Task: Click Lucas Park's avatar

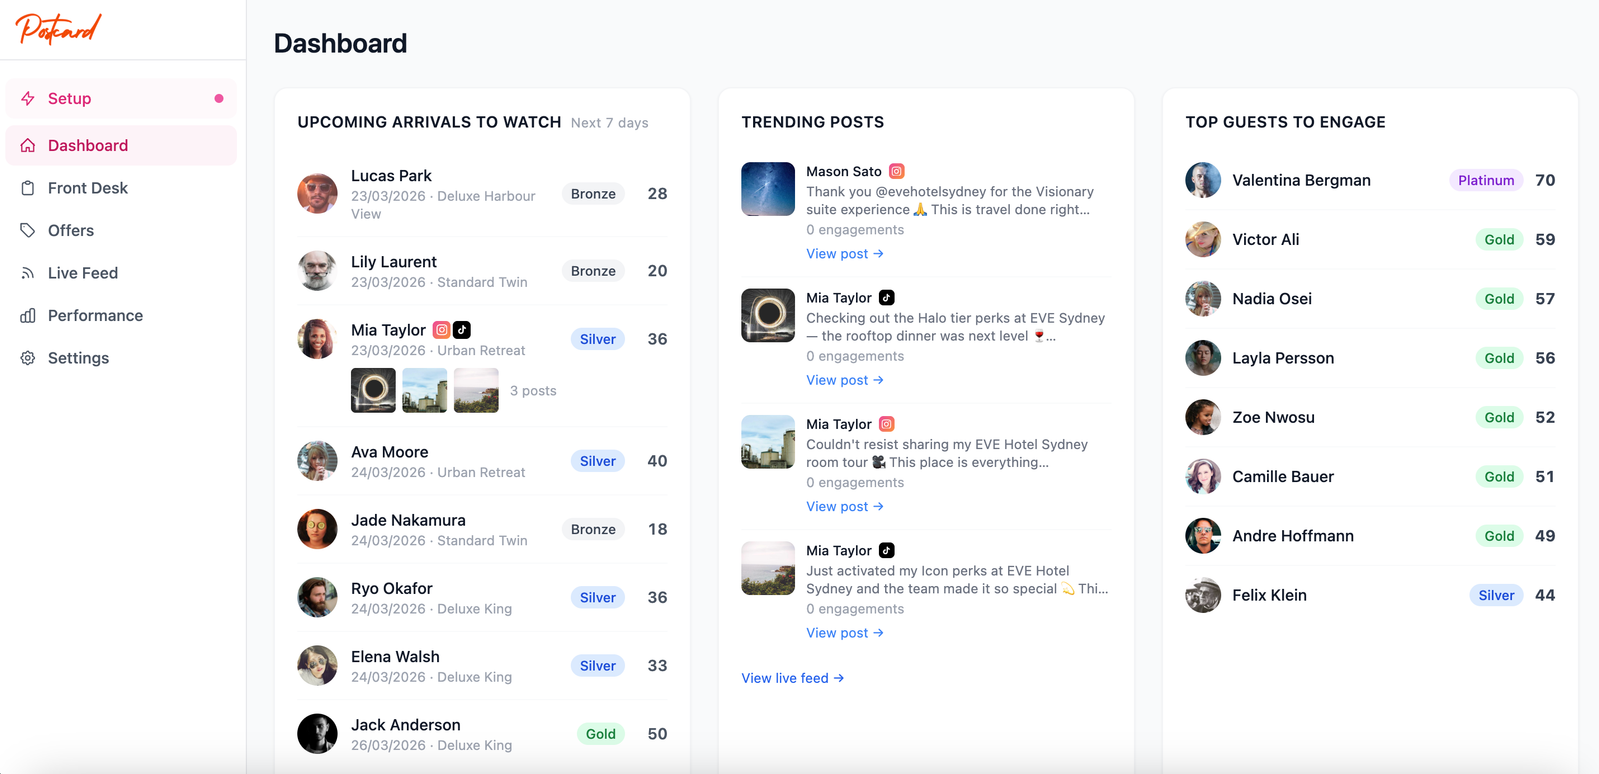Action: pyautogui.click(x=317, y=193)
